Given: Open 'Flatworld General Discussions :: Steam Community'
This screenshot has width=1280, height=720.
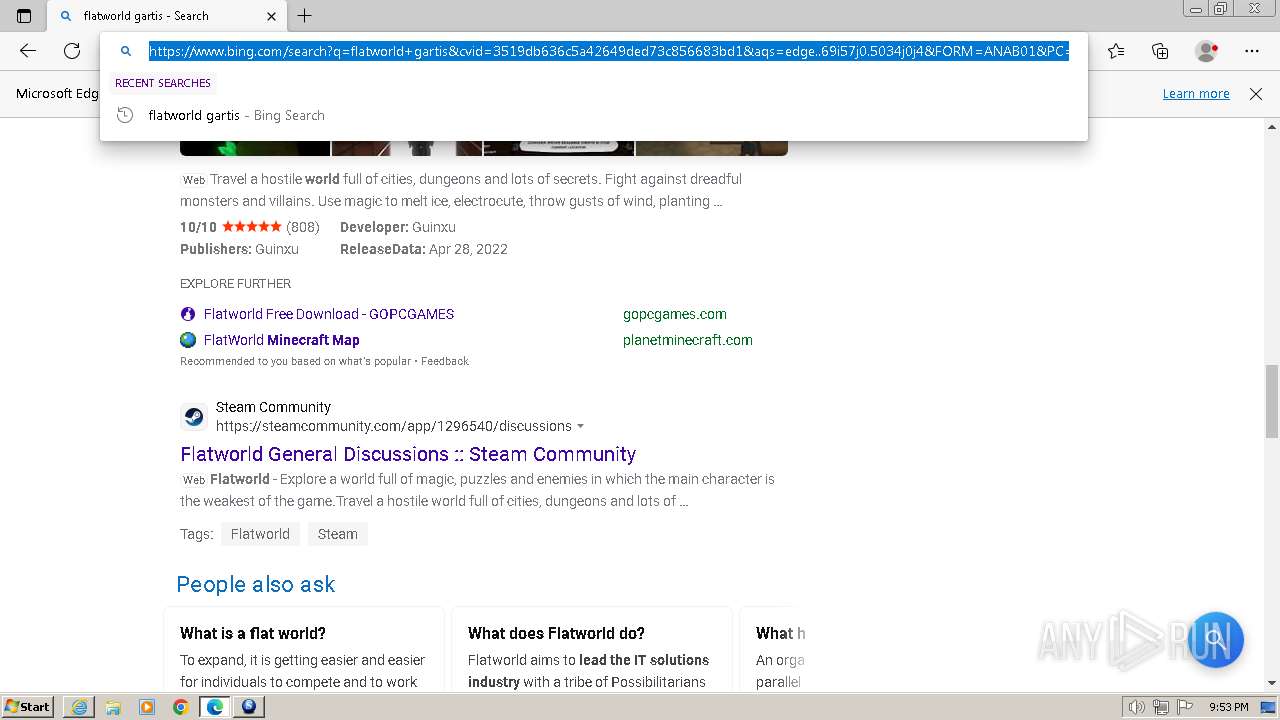Looking at the screenshot, I should click(x=408, y=454).
